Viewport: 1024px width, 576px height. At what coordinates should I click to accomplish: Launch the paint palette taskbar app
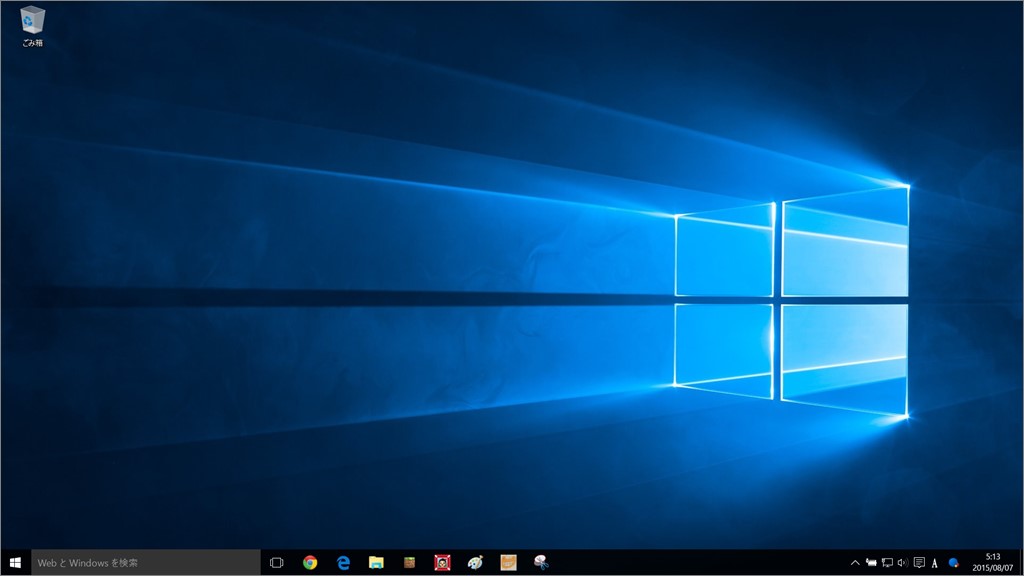(475, 563)
